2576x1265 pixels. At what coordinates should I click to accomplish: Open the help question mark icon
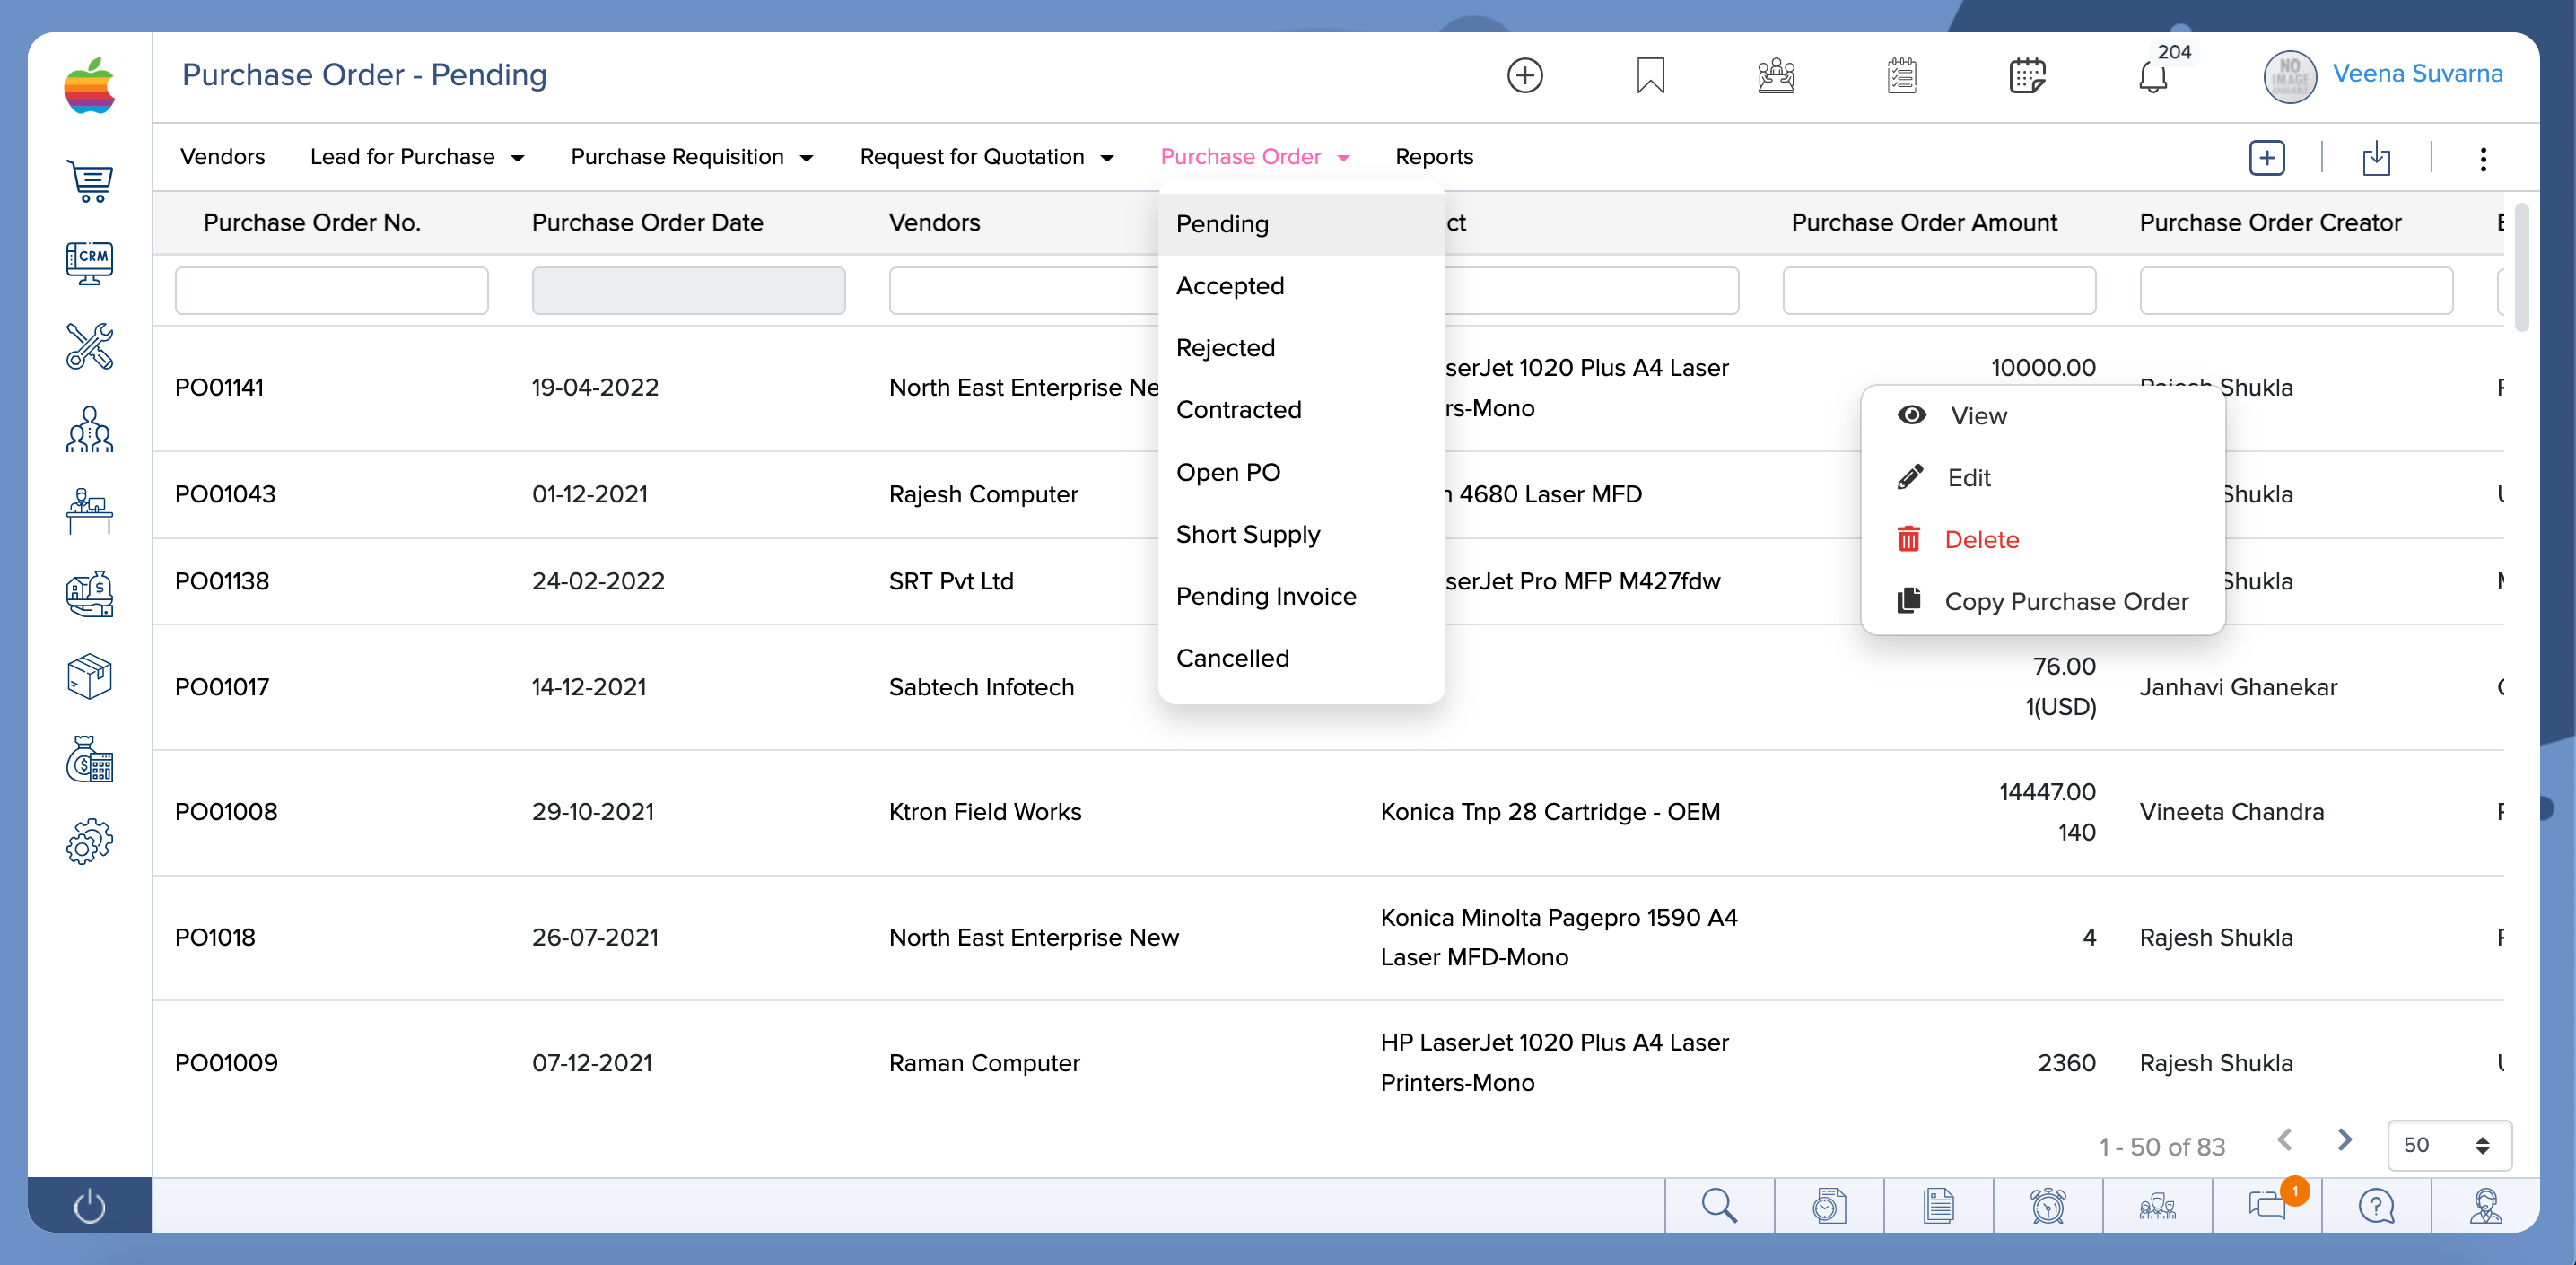(x=2376, y=1205)
